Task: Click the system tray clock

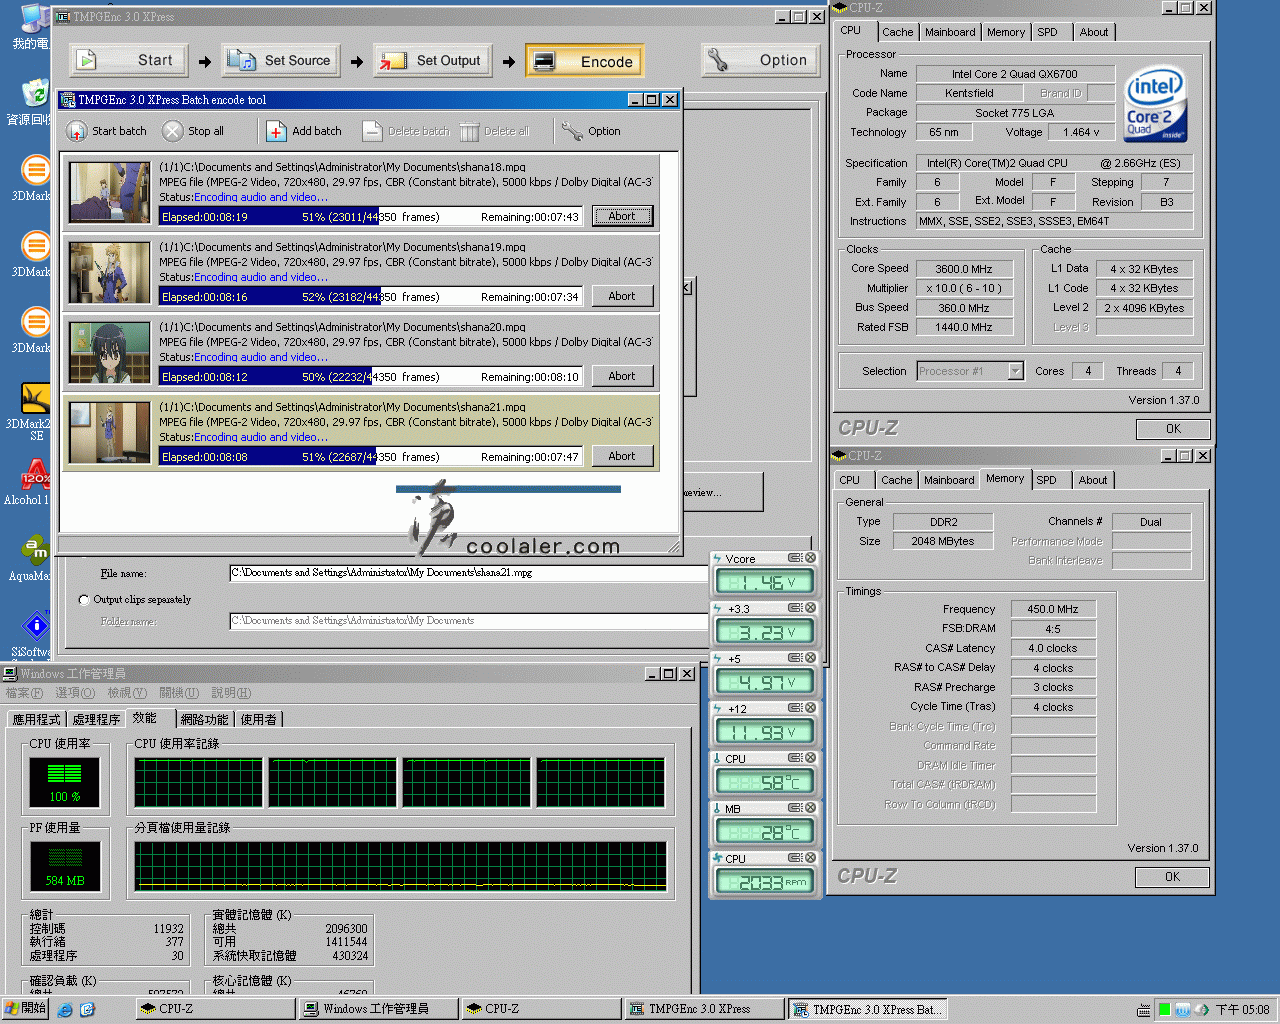Action: coord(1242,1010)
